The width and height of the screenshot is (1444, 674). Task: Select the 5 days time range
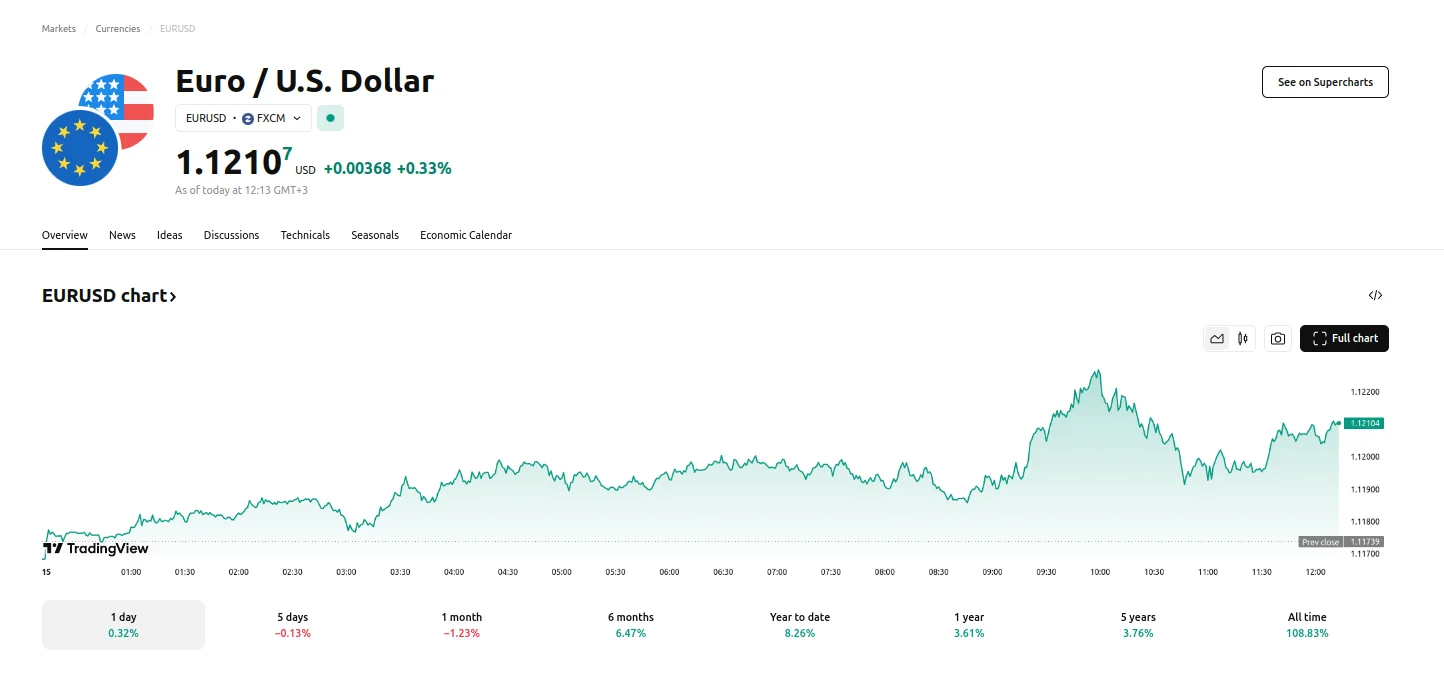coord(293,625)
